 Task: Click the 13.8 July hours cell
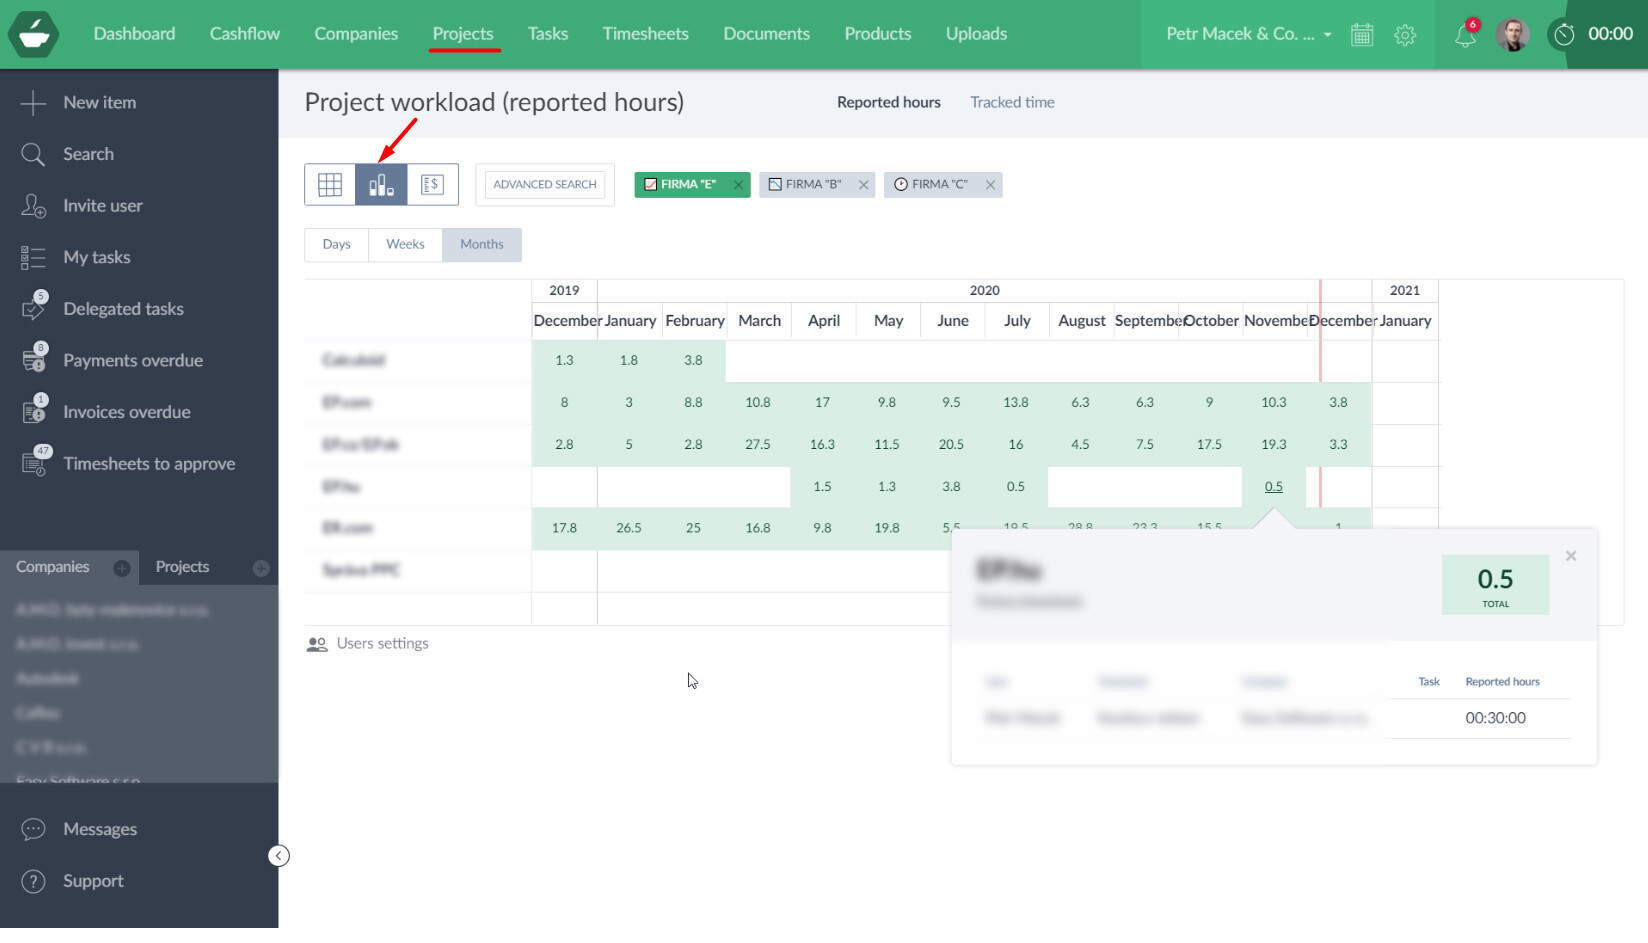(1016, 403)
